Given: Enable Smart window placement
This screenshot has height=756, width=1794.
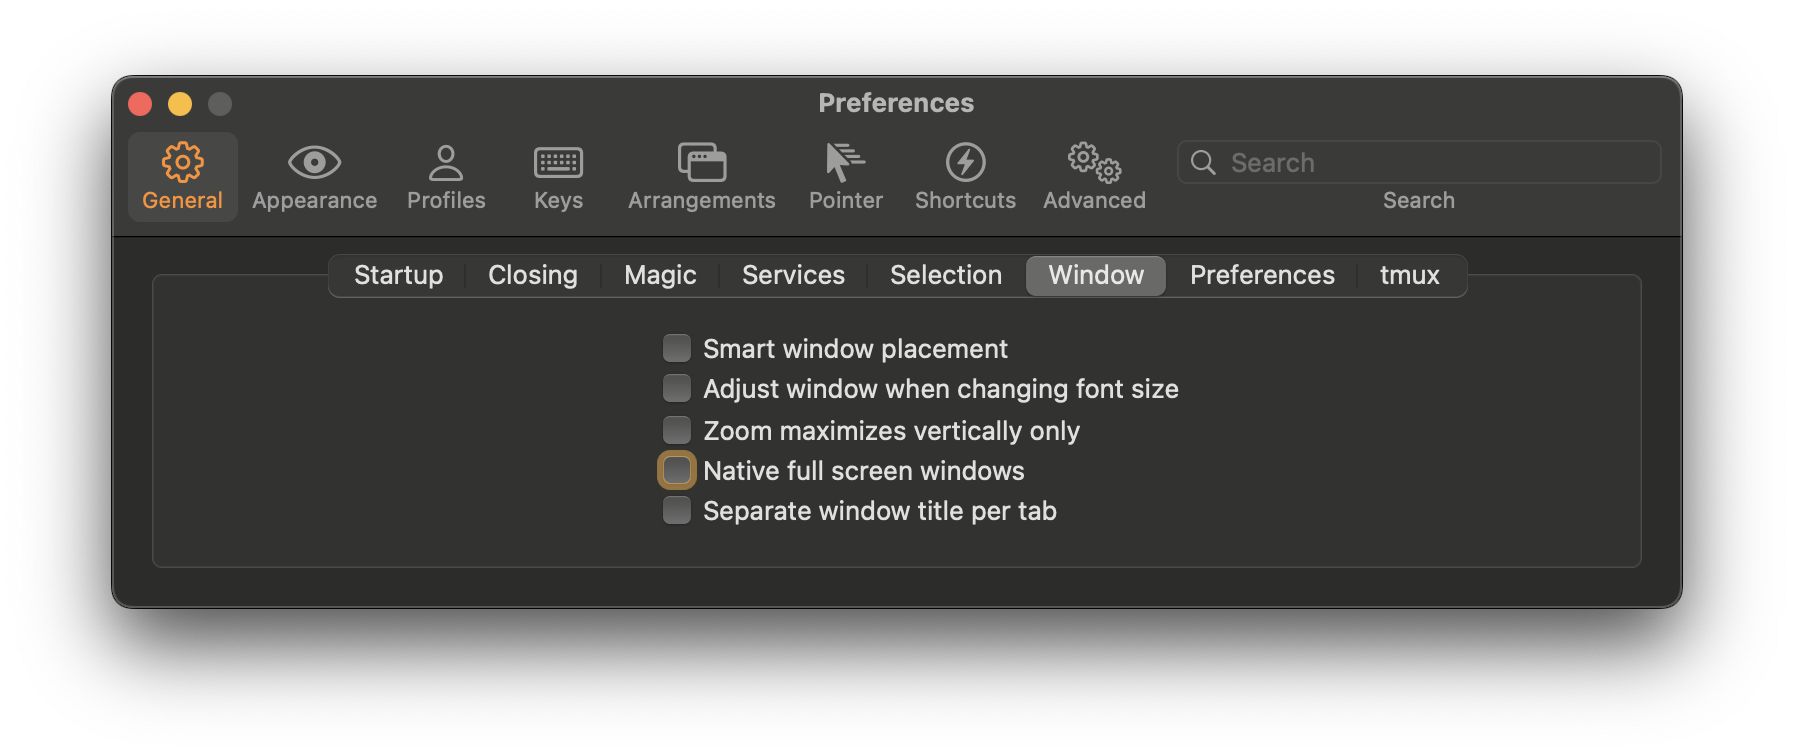Looking at the screenshot, I should pos(676,347).
